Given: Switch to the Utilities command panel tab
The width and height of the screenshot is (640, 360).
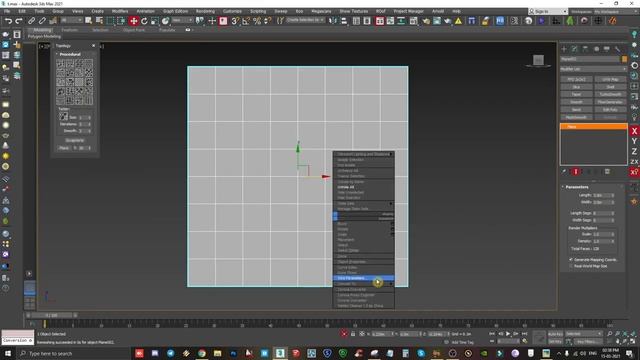Looking at the screenshot, I should pyautogui.click(x=618, y=49).
